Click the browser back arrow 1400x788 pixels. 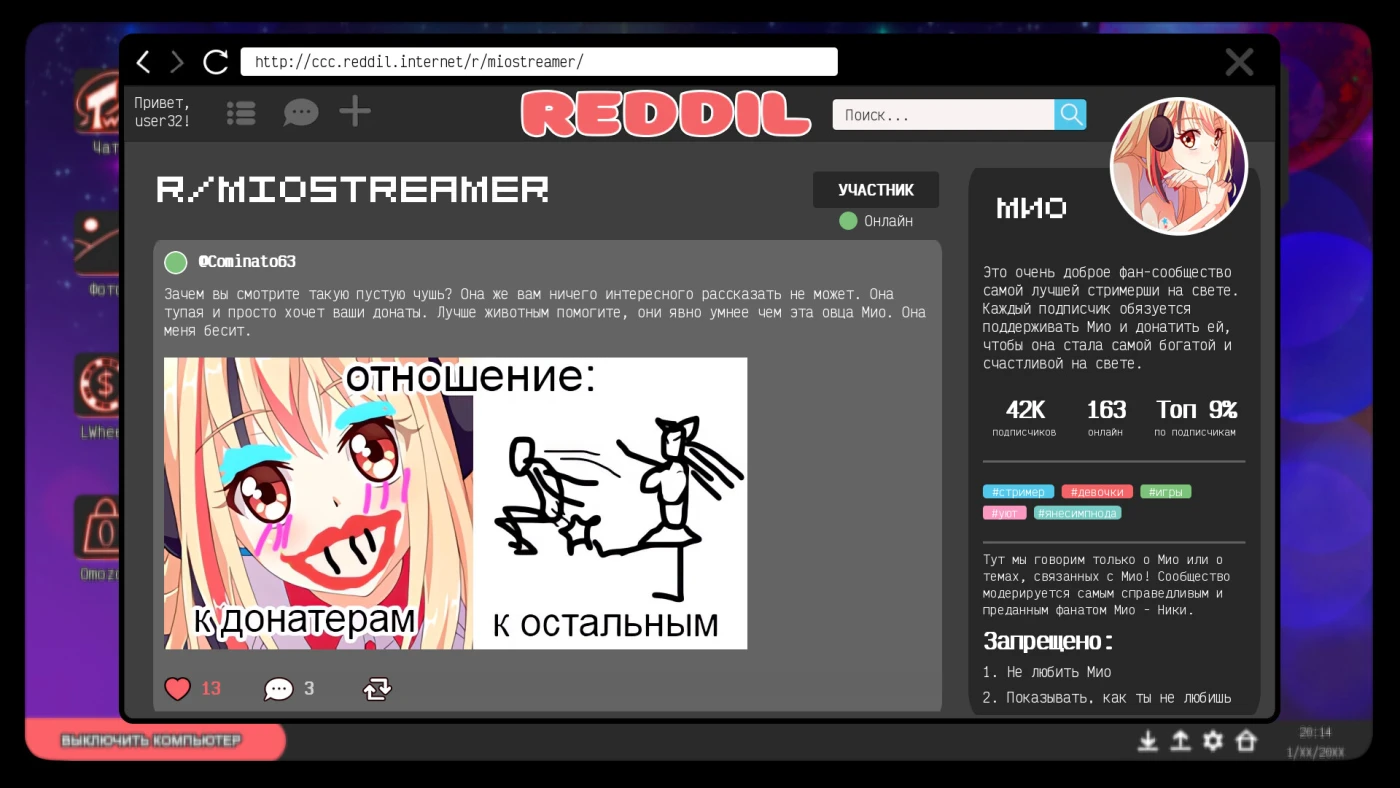click(143, 62)
